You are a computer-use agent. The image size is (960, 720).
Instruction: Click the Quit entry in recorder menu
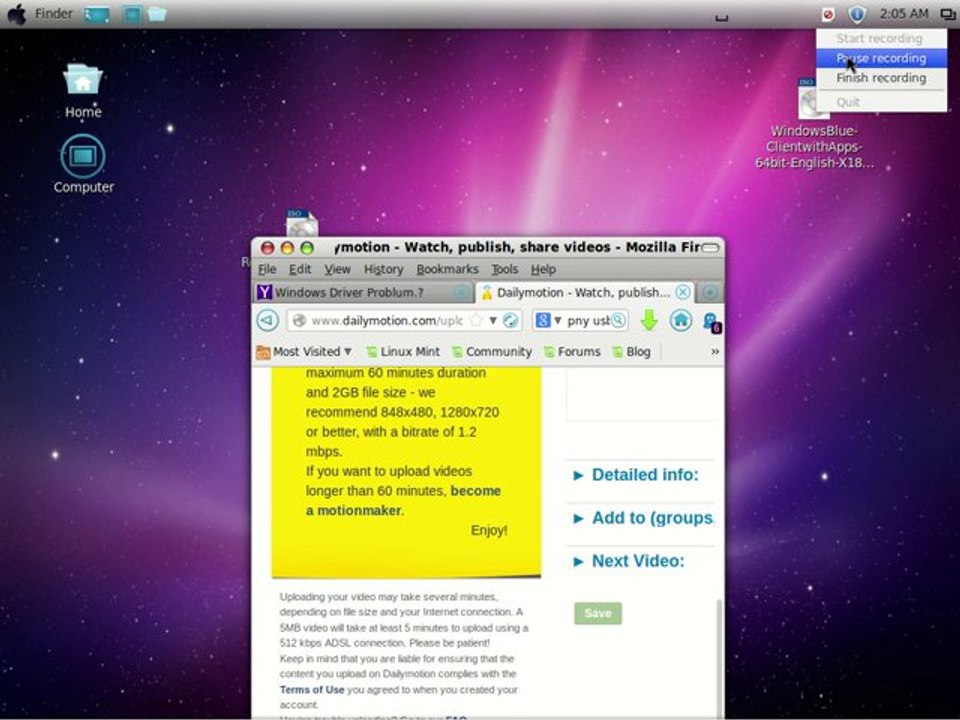(881, 102)
